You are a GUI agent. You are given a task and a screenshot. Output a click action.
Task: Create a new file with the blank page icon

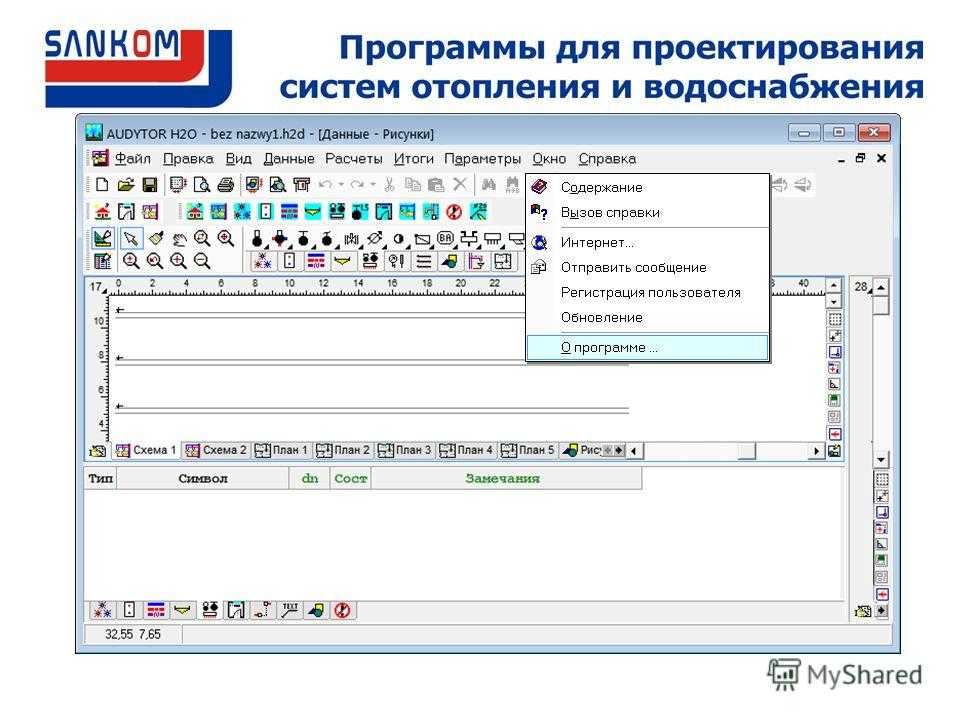click(102, 184)
